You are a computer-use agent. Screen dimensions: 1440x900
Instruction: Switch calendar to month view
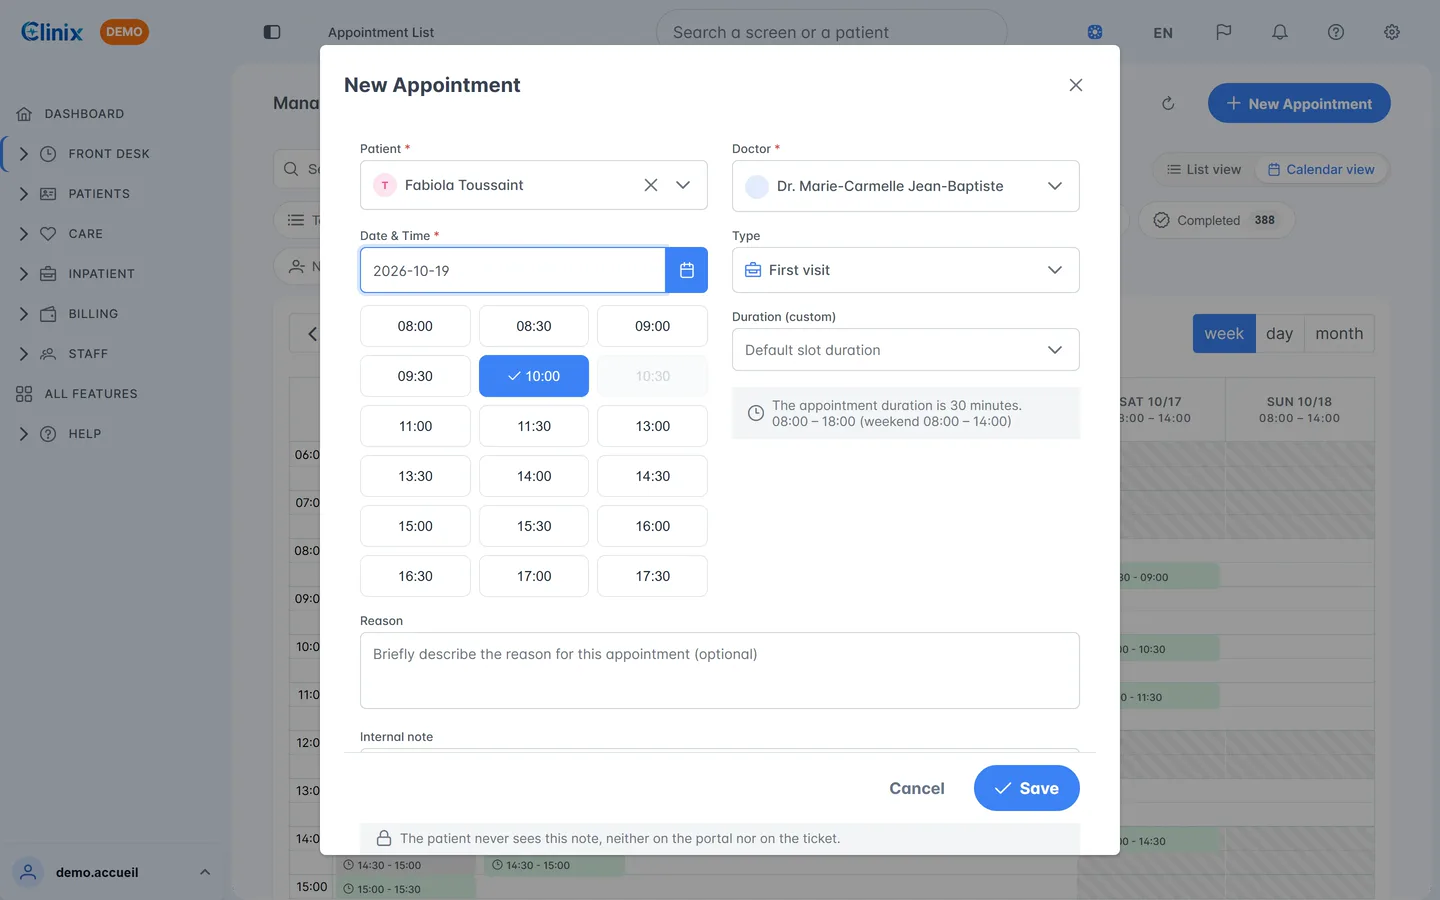(x=1339, y=334)
